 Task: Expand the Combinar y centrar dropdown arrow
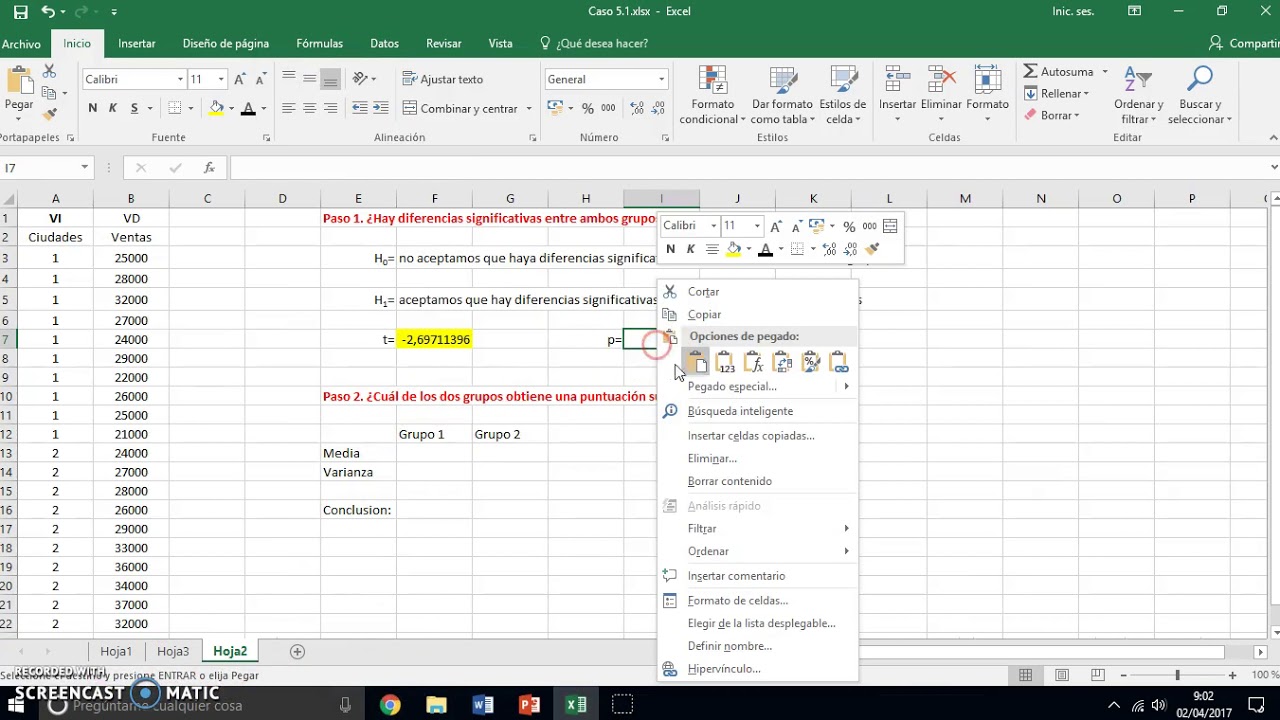click(529, 108)
